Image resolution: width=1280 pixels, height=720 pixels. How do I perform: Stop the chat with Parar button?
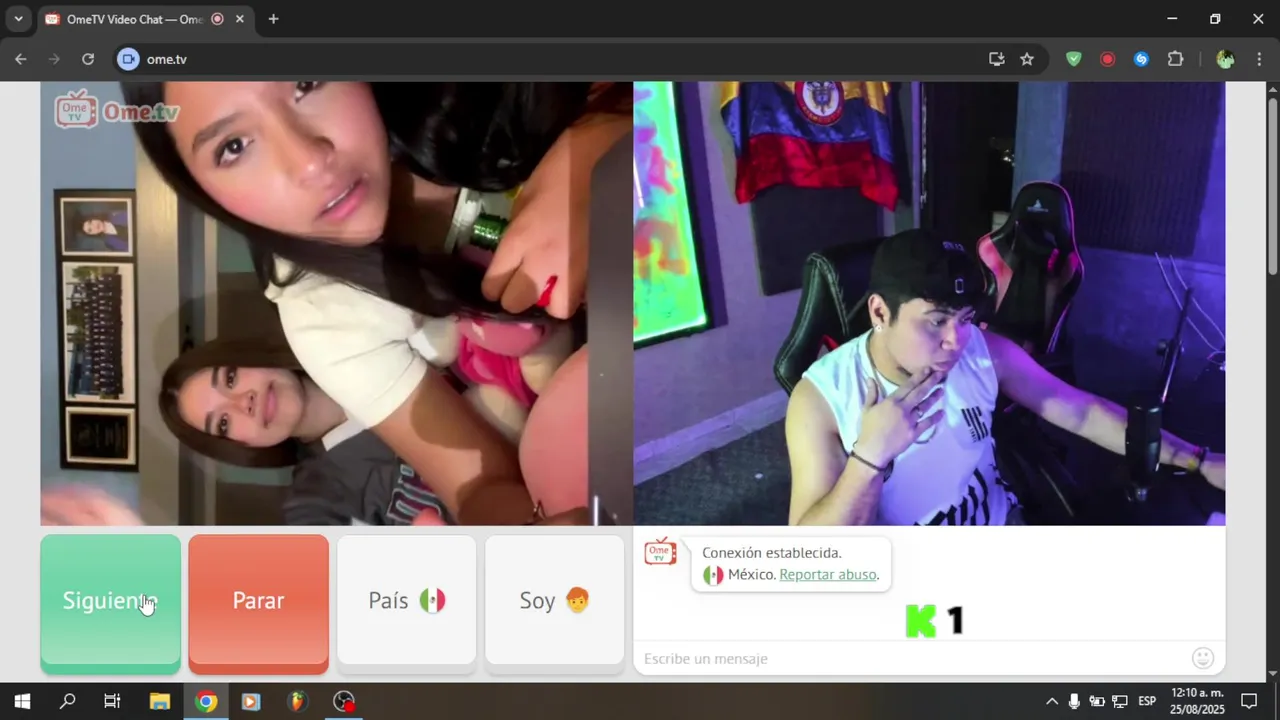258,603
